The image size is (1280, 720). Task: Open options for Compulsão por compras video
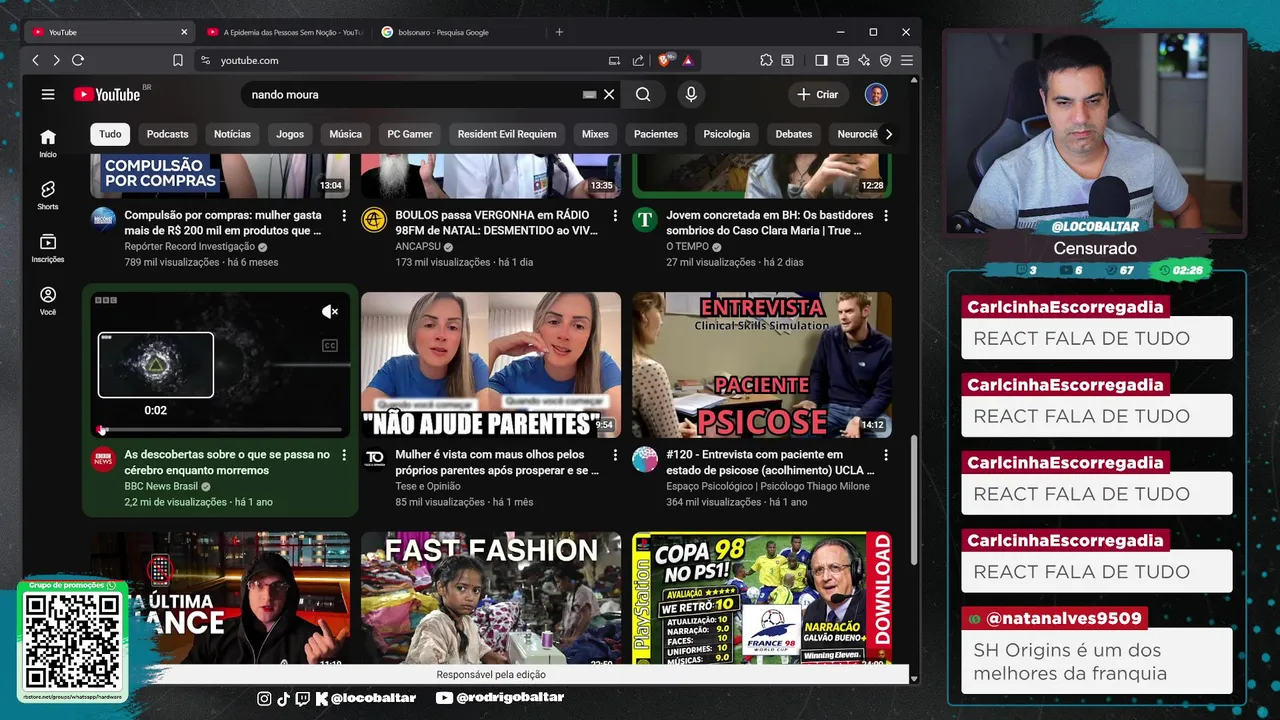[344, 215]
